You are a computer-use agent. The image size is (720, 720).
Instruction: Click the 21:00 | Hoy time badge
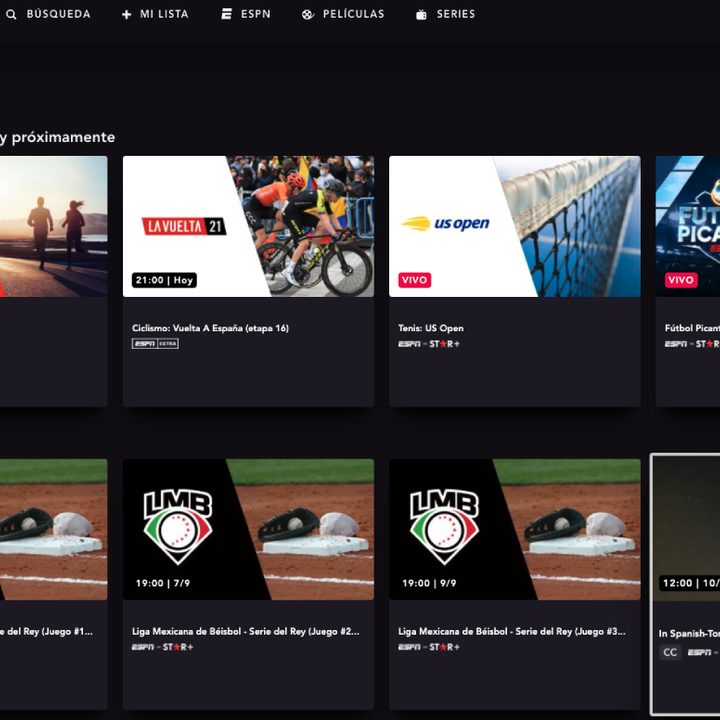(164, 280)
